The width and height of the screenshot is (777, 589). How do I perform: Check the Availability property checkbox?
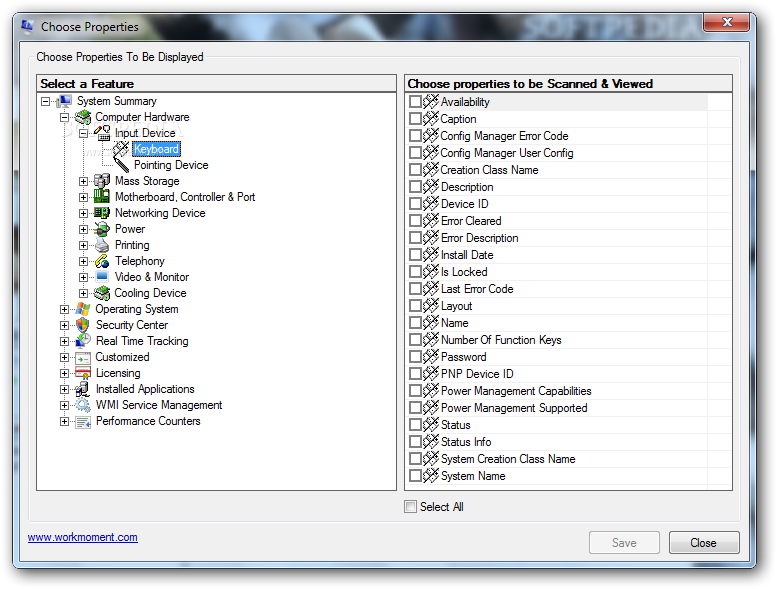(x=415, y=102)
